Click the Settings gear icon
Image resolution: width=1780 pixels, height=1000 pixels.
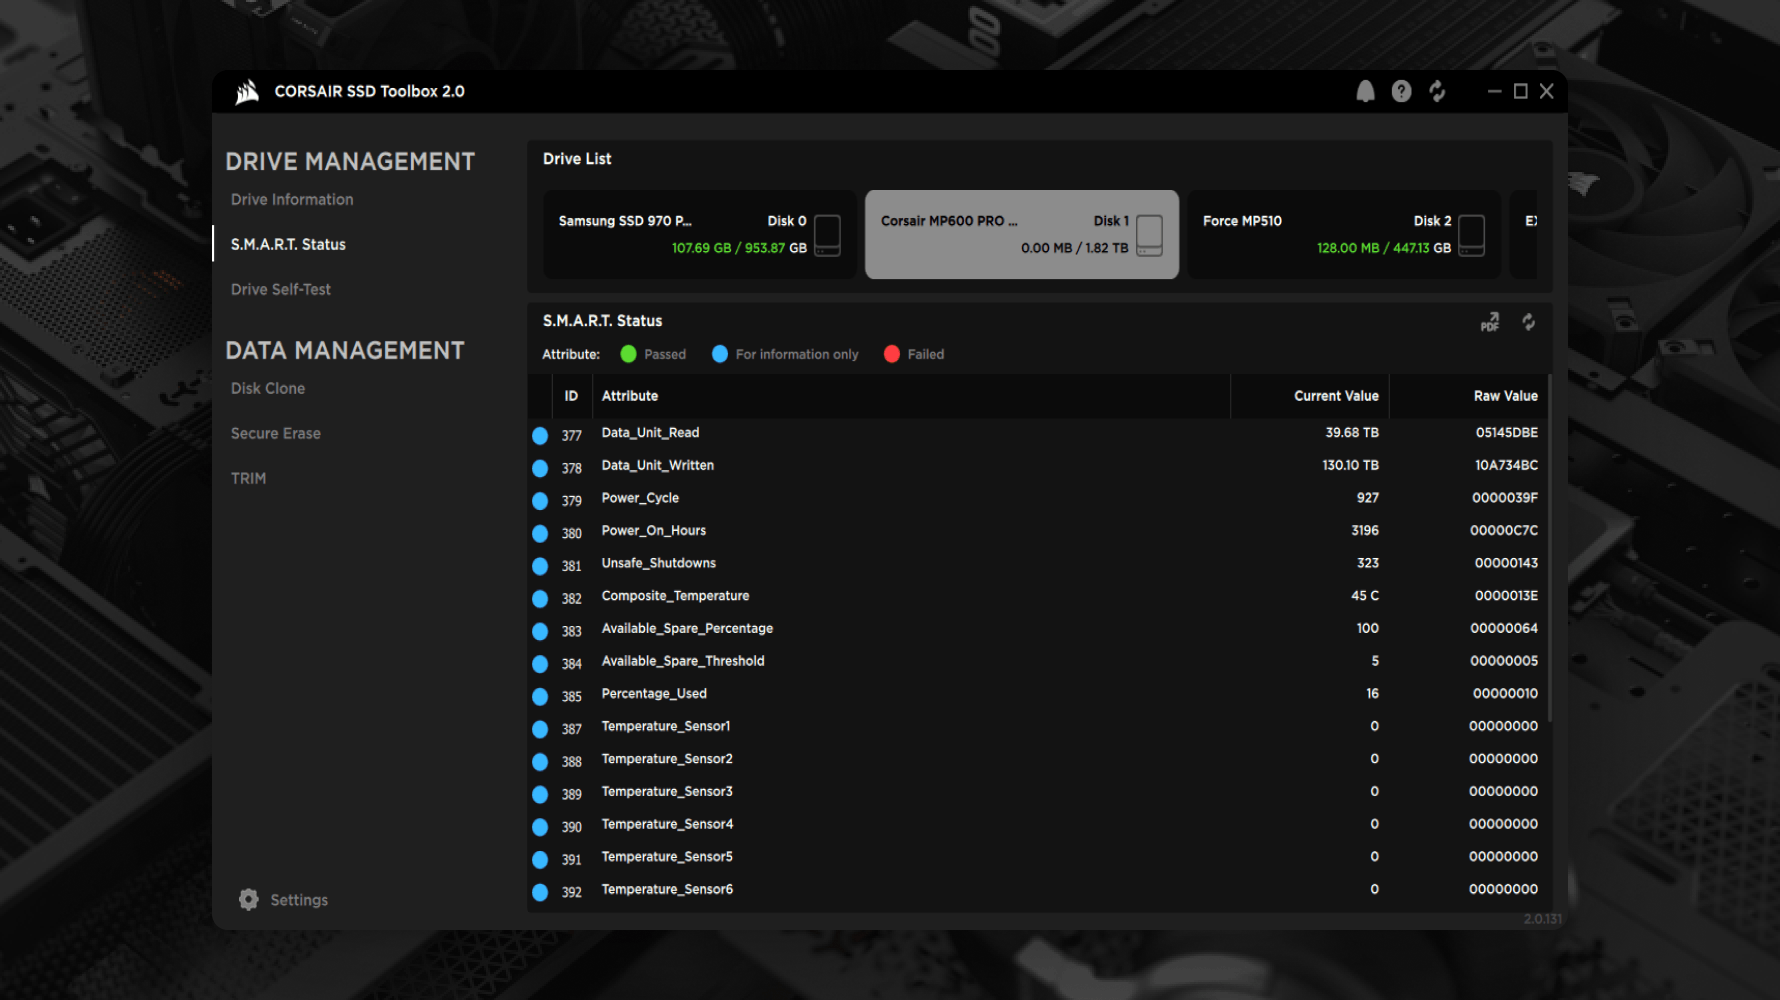[x=248, y=899]
